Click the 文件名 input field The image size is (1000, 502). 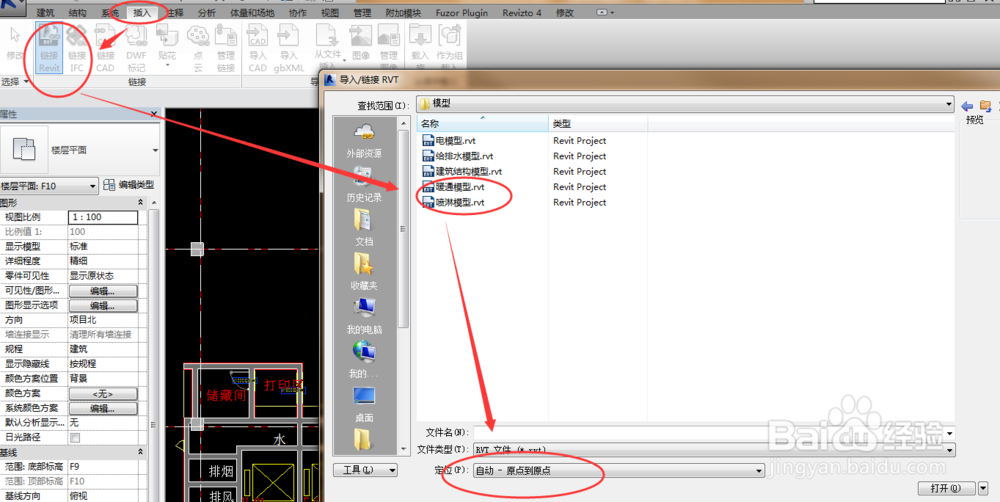pos(709,434)
